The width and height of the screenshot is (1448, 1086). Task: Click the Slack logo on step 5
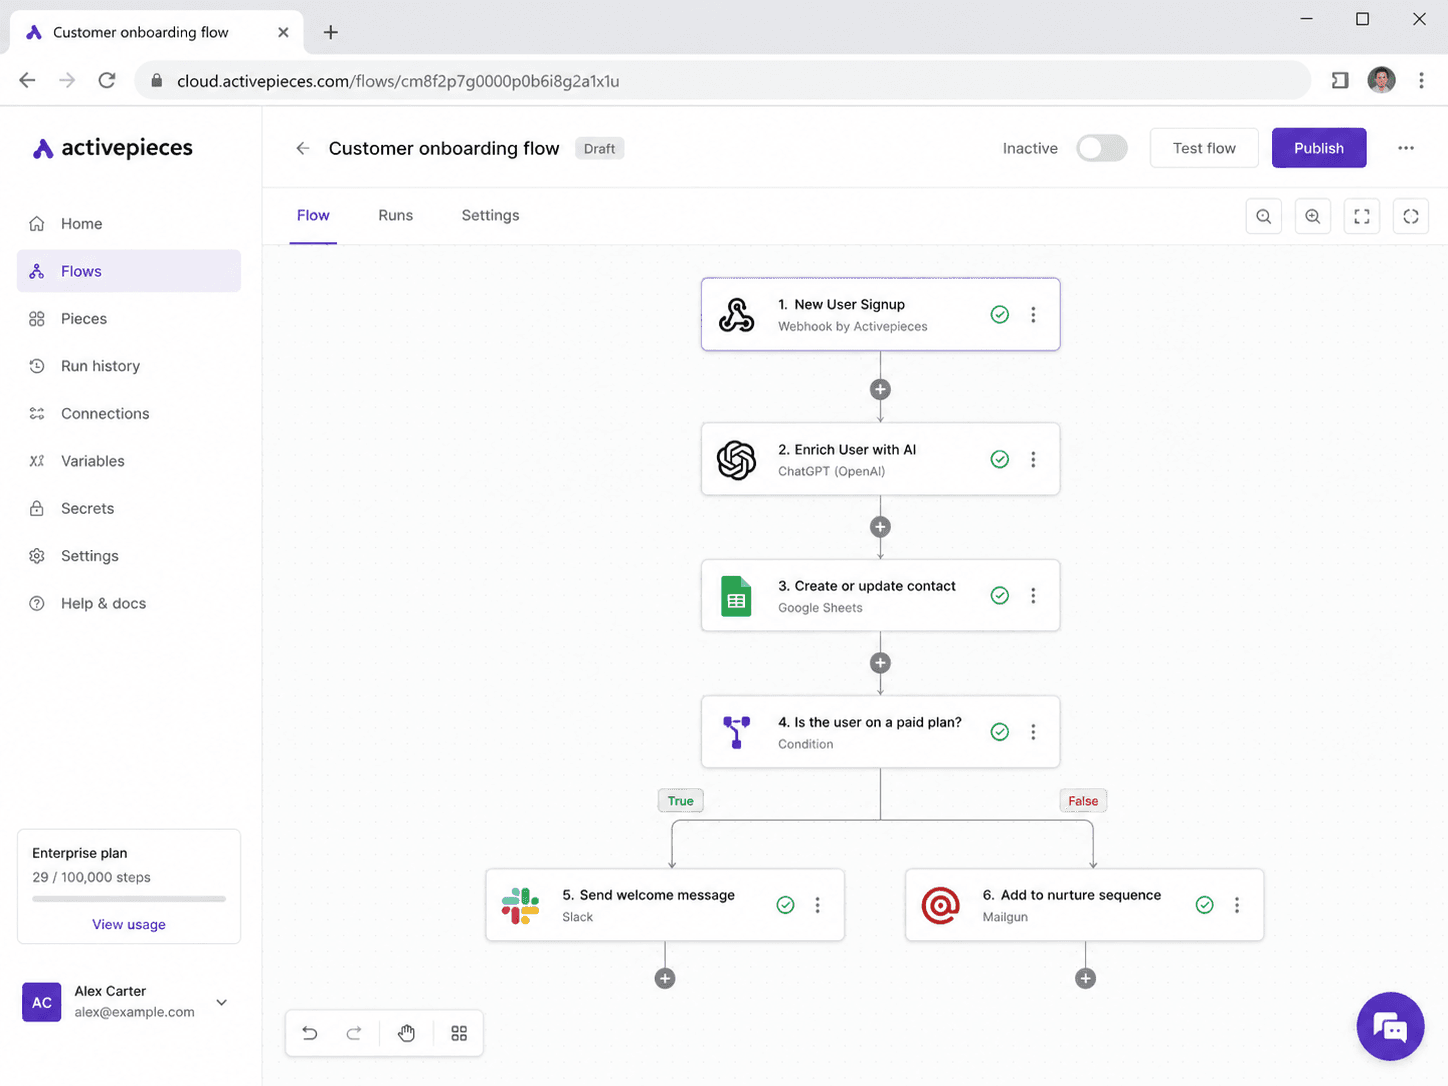520,905
